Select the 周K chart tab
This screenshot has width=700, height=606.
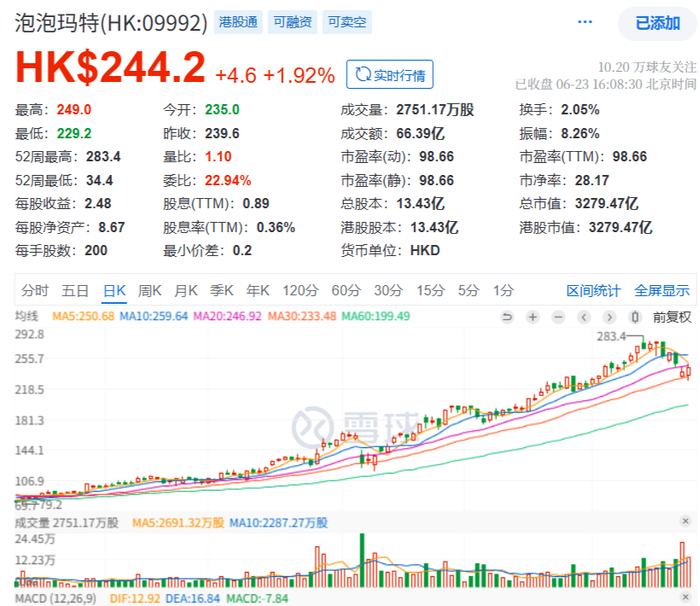tap(150, 291)
